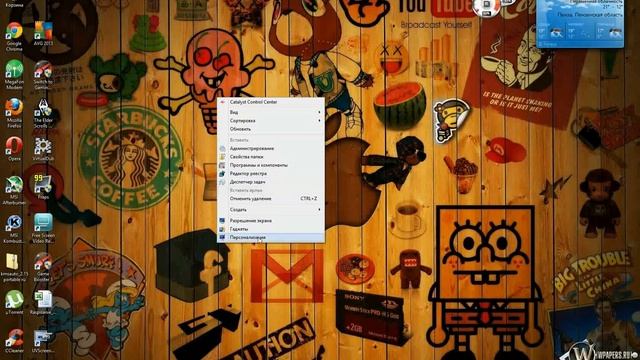640x360 pixels.
Task: Open the Opera browser shortcut
Action: pyautogui.click(x=14, y=149)
